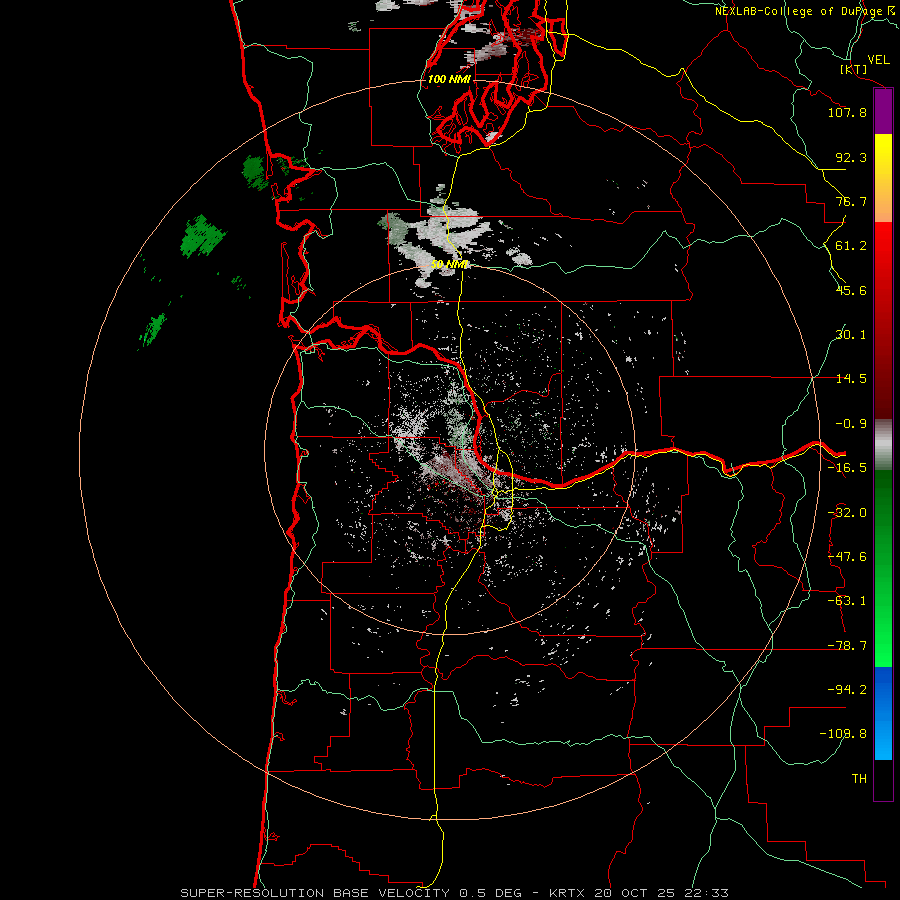
Task: Select the 14.5 scale value
Action: [x=851, y=379]
